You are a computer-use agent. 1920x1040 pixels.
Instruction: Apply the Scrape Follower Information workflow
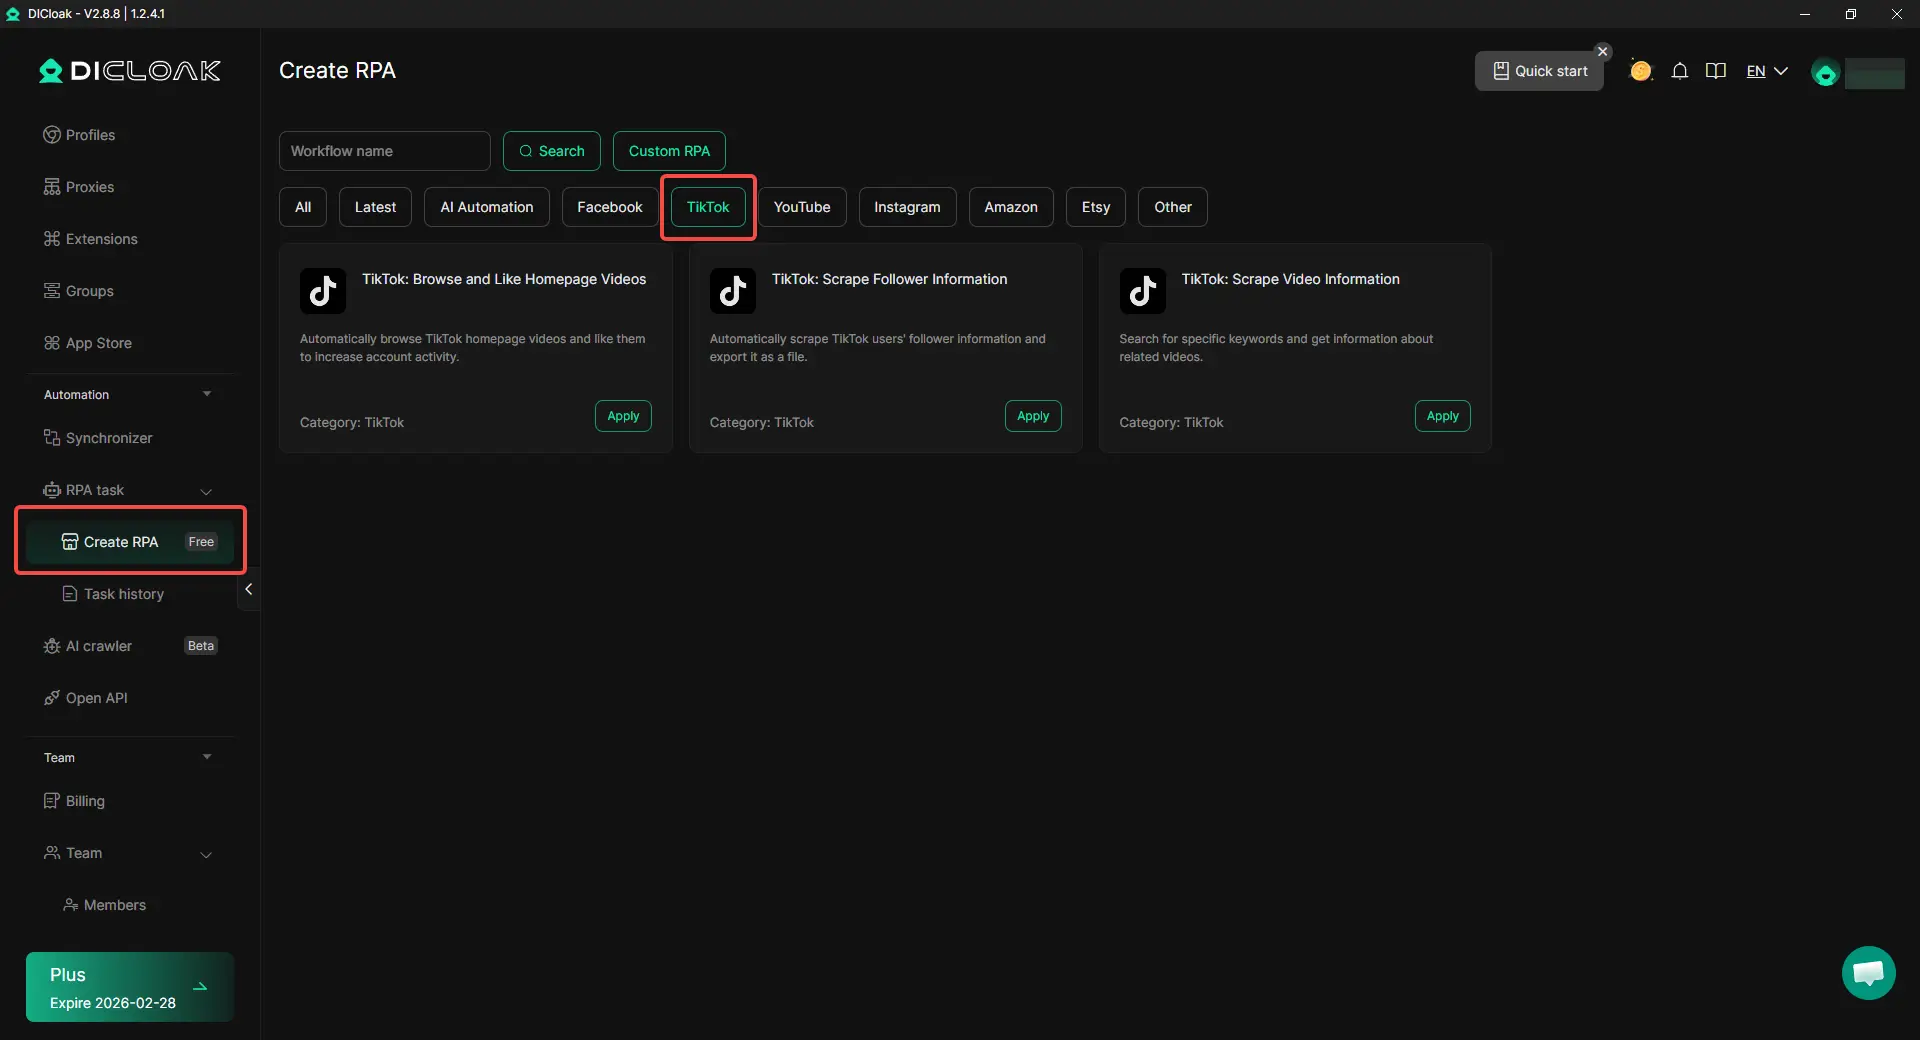pos(1032,416)
